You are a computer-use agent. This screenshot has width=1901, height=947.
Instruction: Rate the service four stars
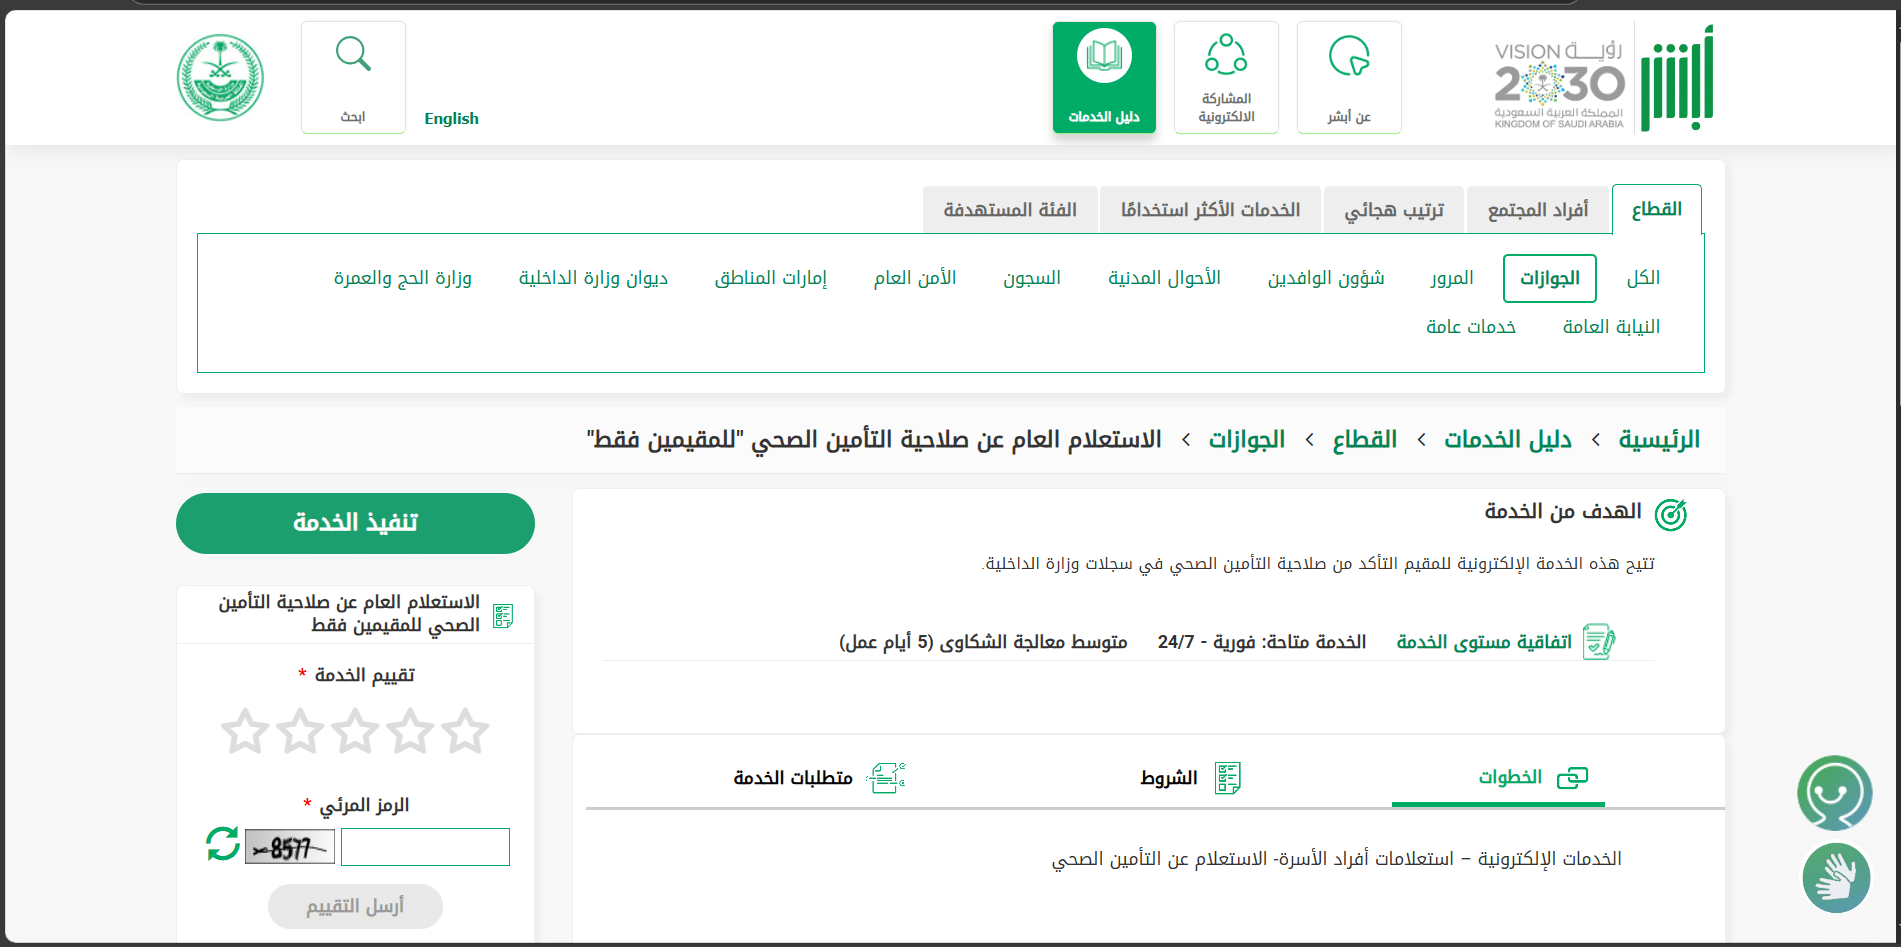pos(300,731)
